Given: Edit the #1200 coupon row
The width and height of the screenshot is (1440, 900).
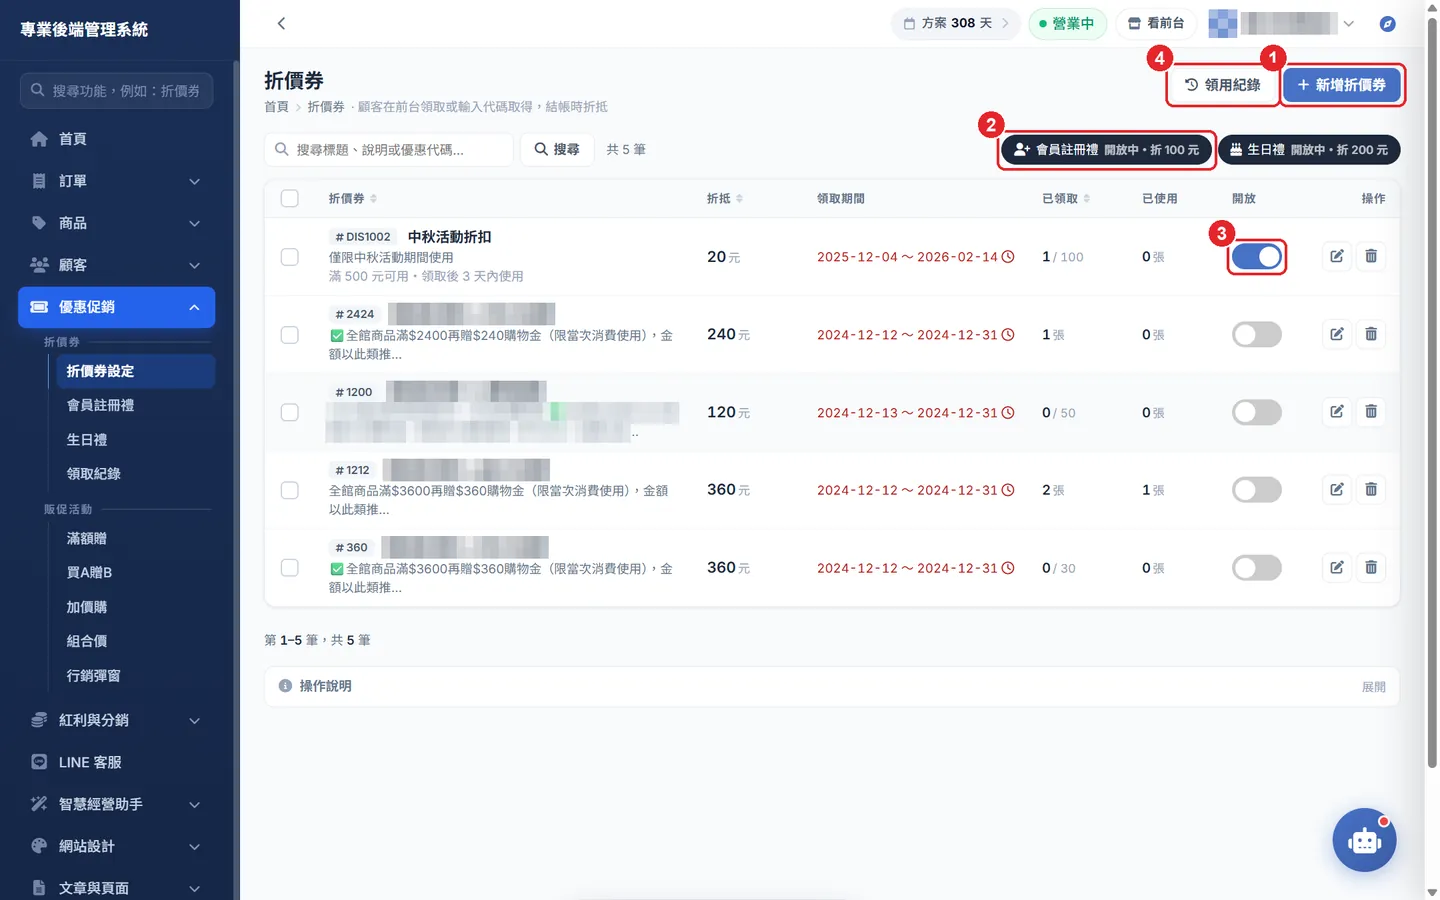Looking at the screenshot, I should [1337, 412].
